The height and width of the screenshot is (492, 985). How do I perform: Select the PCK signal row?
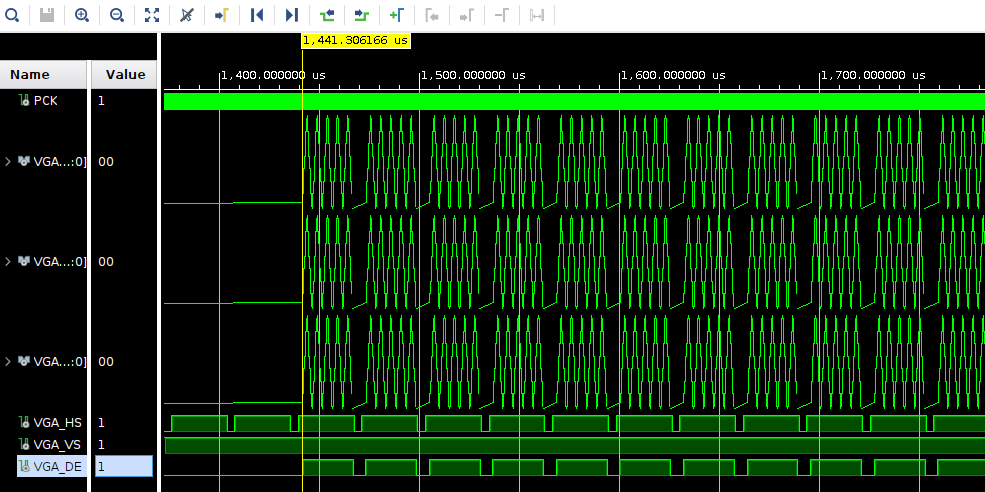[x=44, y=100]
